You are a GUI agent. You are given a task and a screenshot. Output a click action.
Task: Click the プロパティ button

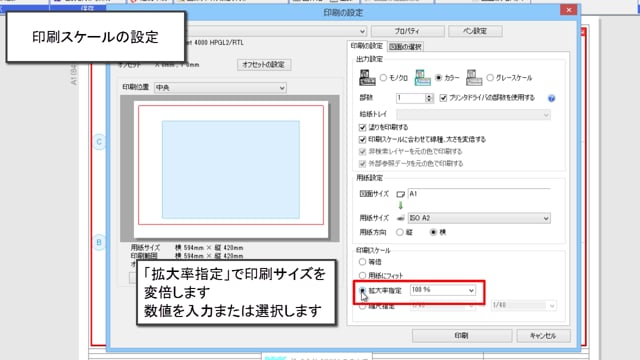click(x=408, y=31)
